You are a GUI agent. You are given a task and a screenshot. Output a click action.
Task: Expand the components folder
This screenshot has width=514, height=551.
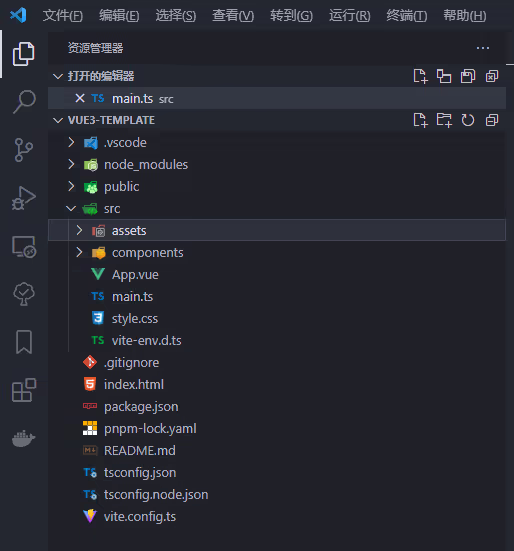pos(79,252)
